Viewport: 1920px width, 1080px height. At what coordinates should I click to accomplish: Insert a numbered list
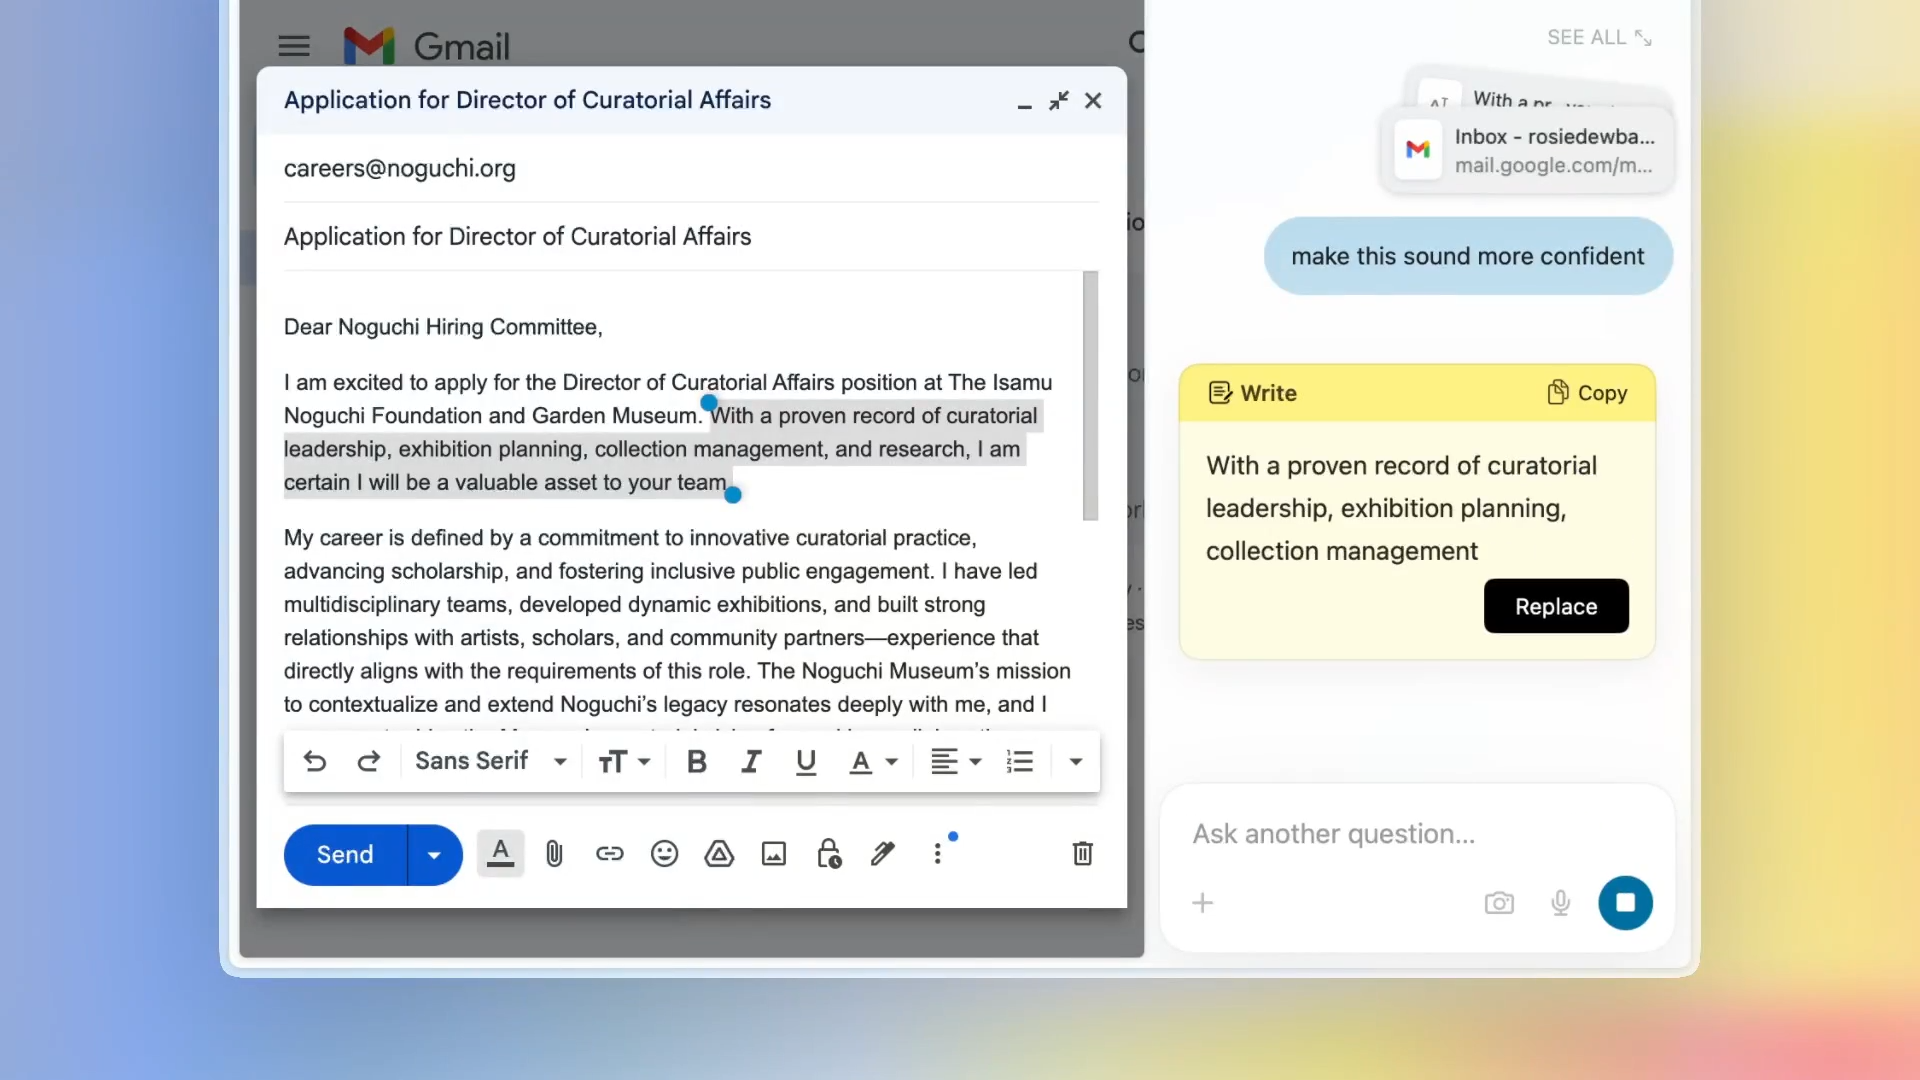(1020, 762)
